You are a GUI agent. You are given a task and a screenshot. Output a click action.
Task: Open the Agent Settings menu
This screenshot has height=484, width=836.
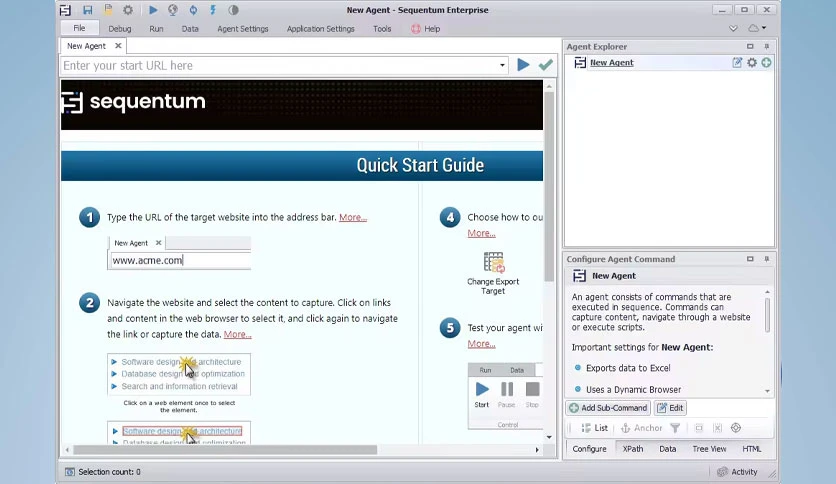pos(243,29)
